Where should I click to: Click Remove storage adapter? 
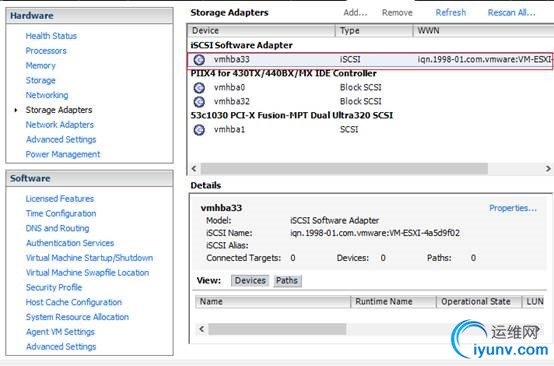click(397, 13)
